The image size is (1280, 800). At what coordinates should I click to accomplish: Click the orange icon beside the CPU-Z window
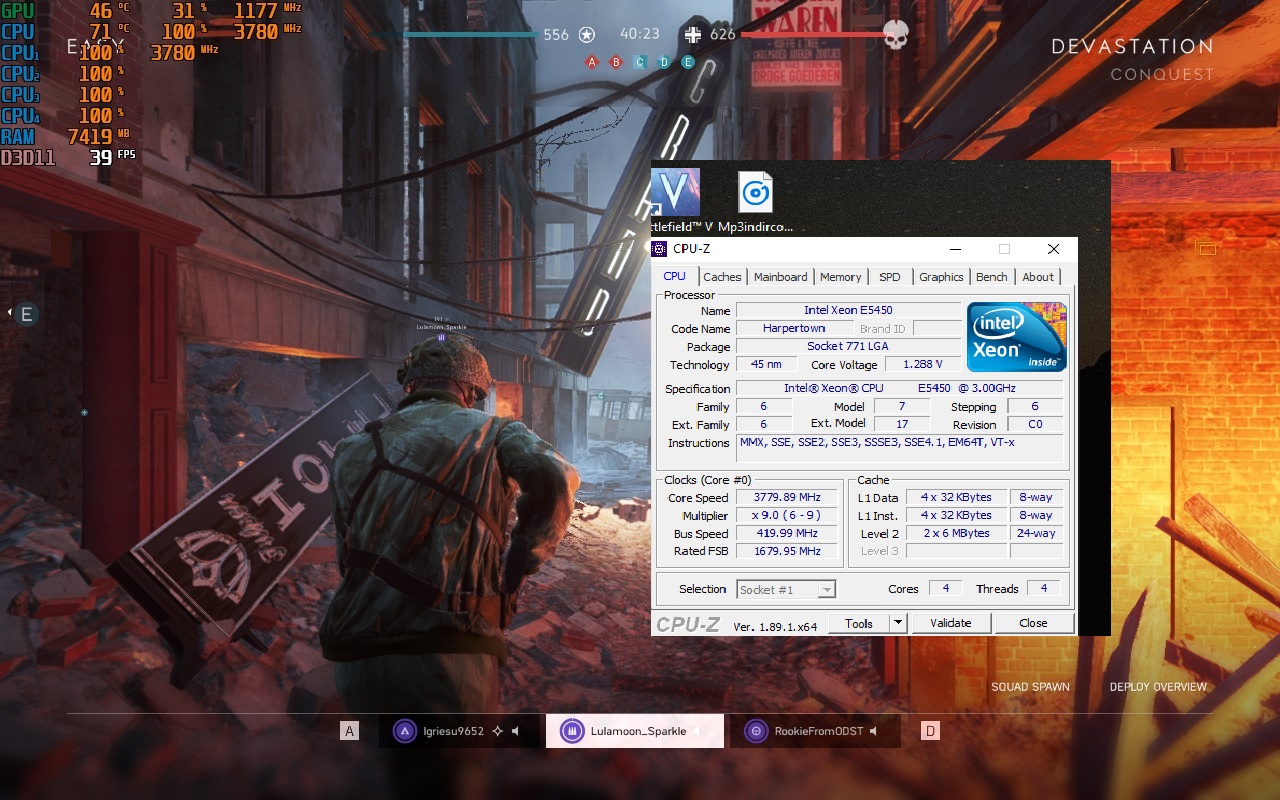pos(1206,248)
